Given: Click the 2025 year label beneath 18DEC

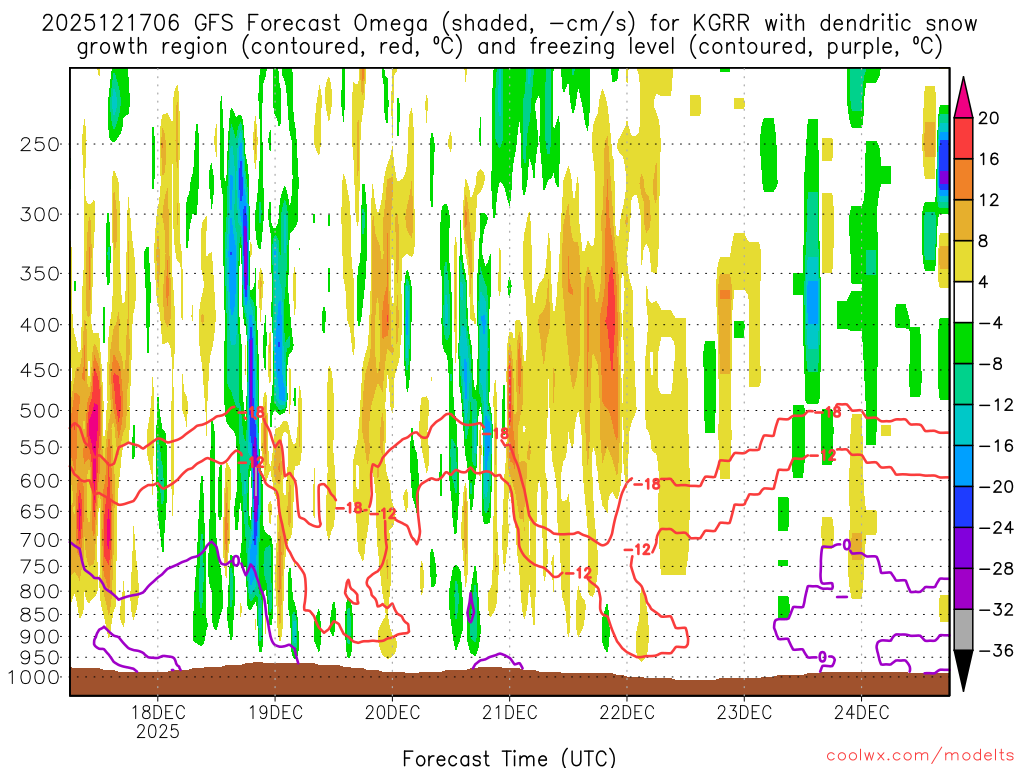Looking at the screenshot, I should (158, 731).
